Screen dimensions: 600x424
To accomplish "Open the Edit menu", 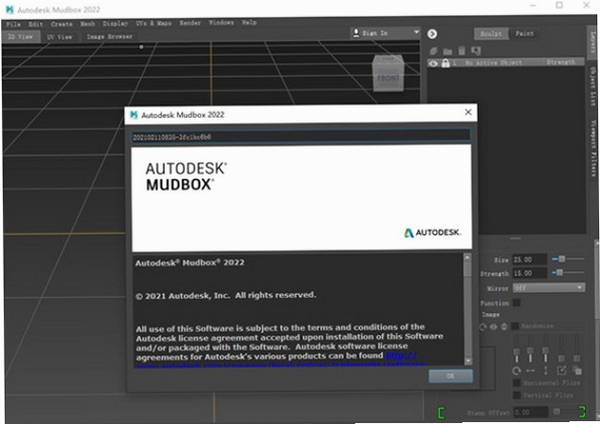I will pos(36,24).
